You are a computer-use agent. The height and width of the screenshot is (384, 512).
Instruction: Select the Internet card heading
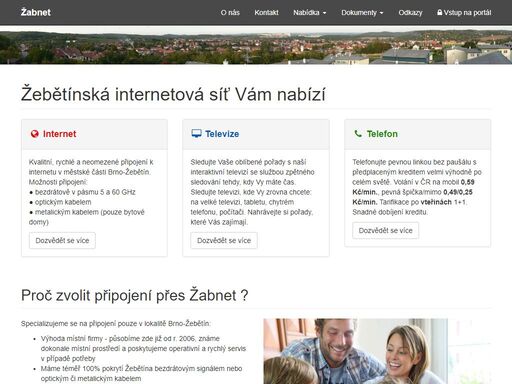(59, 134)
